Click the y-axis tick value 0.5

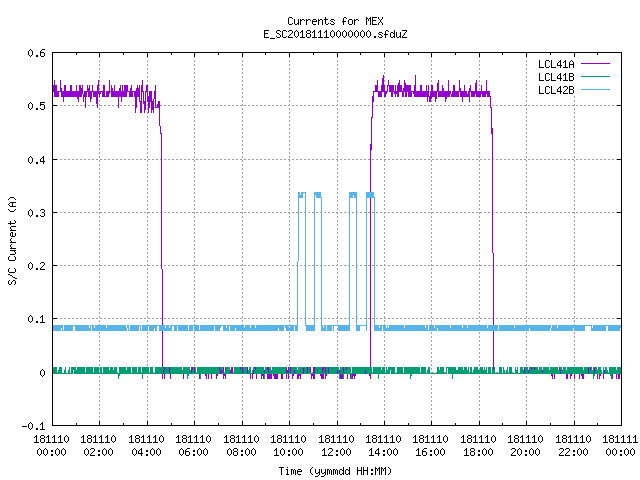[36, 106]
